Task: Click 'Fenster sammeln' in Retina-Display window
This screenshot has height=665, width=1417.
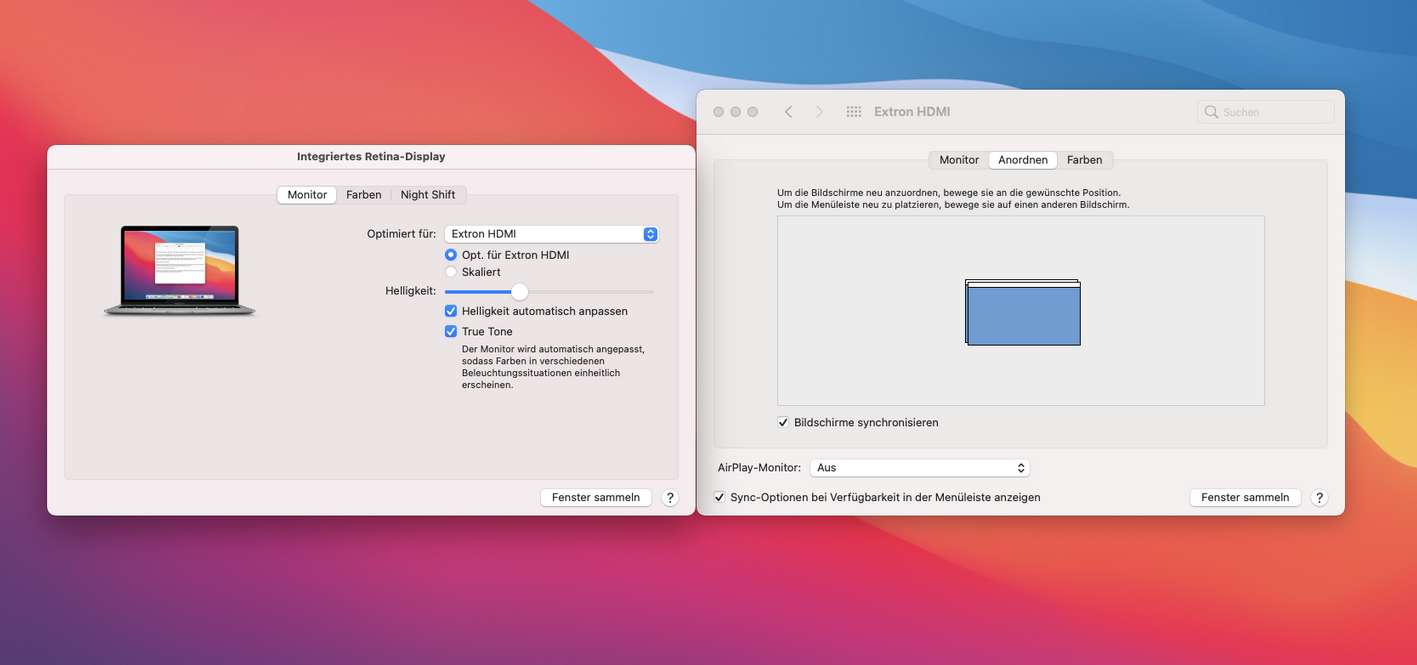Action: pos(596,497)
